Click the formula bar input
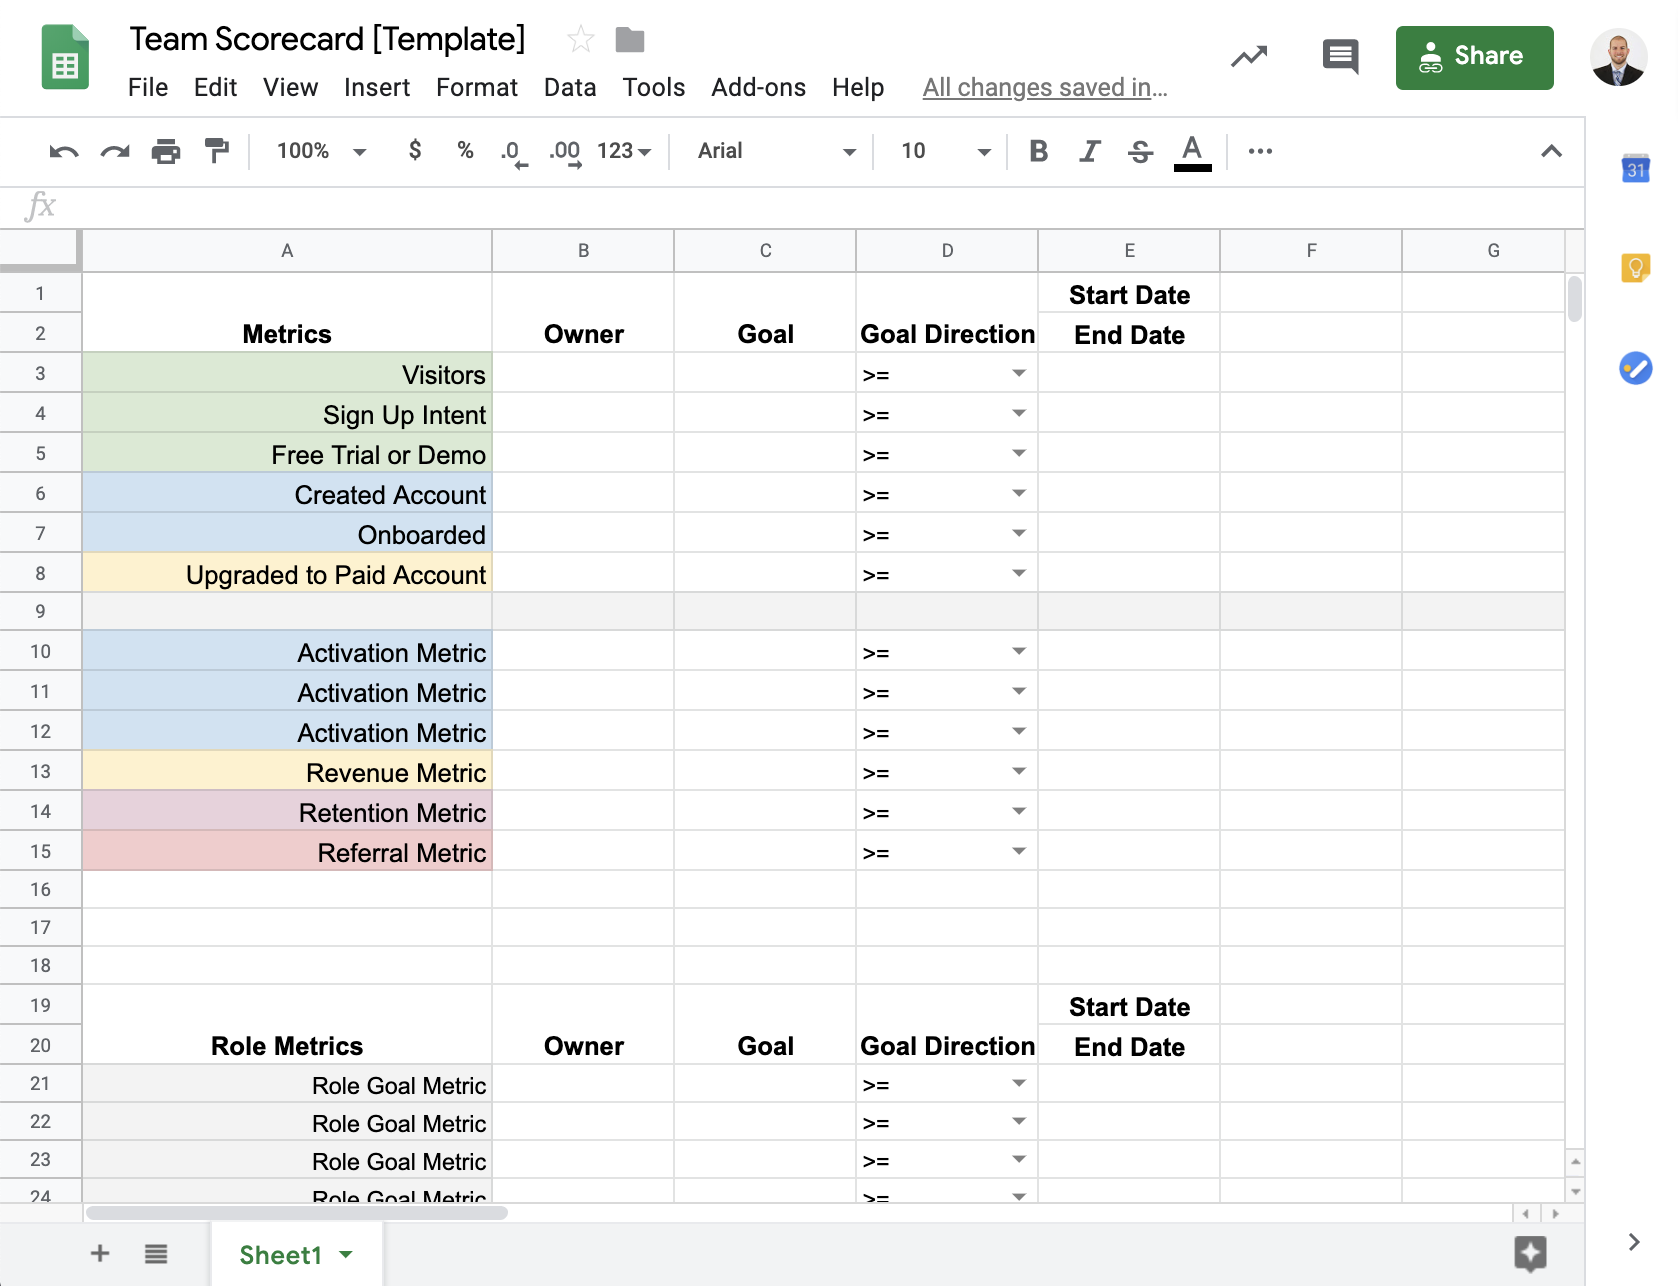The width and height of the screenshot is (1678, 1286). click(x=800, y=207)
